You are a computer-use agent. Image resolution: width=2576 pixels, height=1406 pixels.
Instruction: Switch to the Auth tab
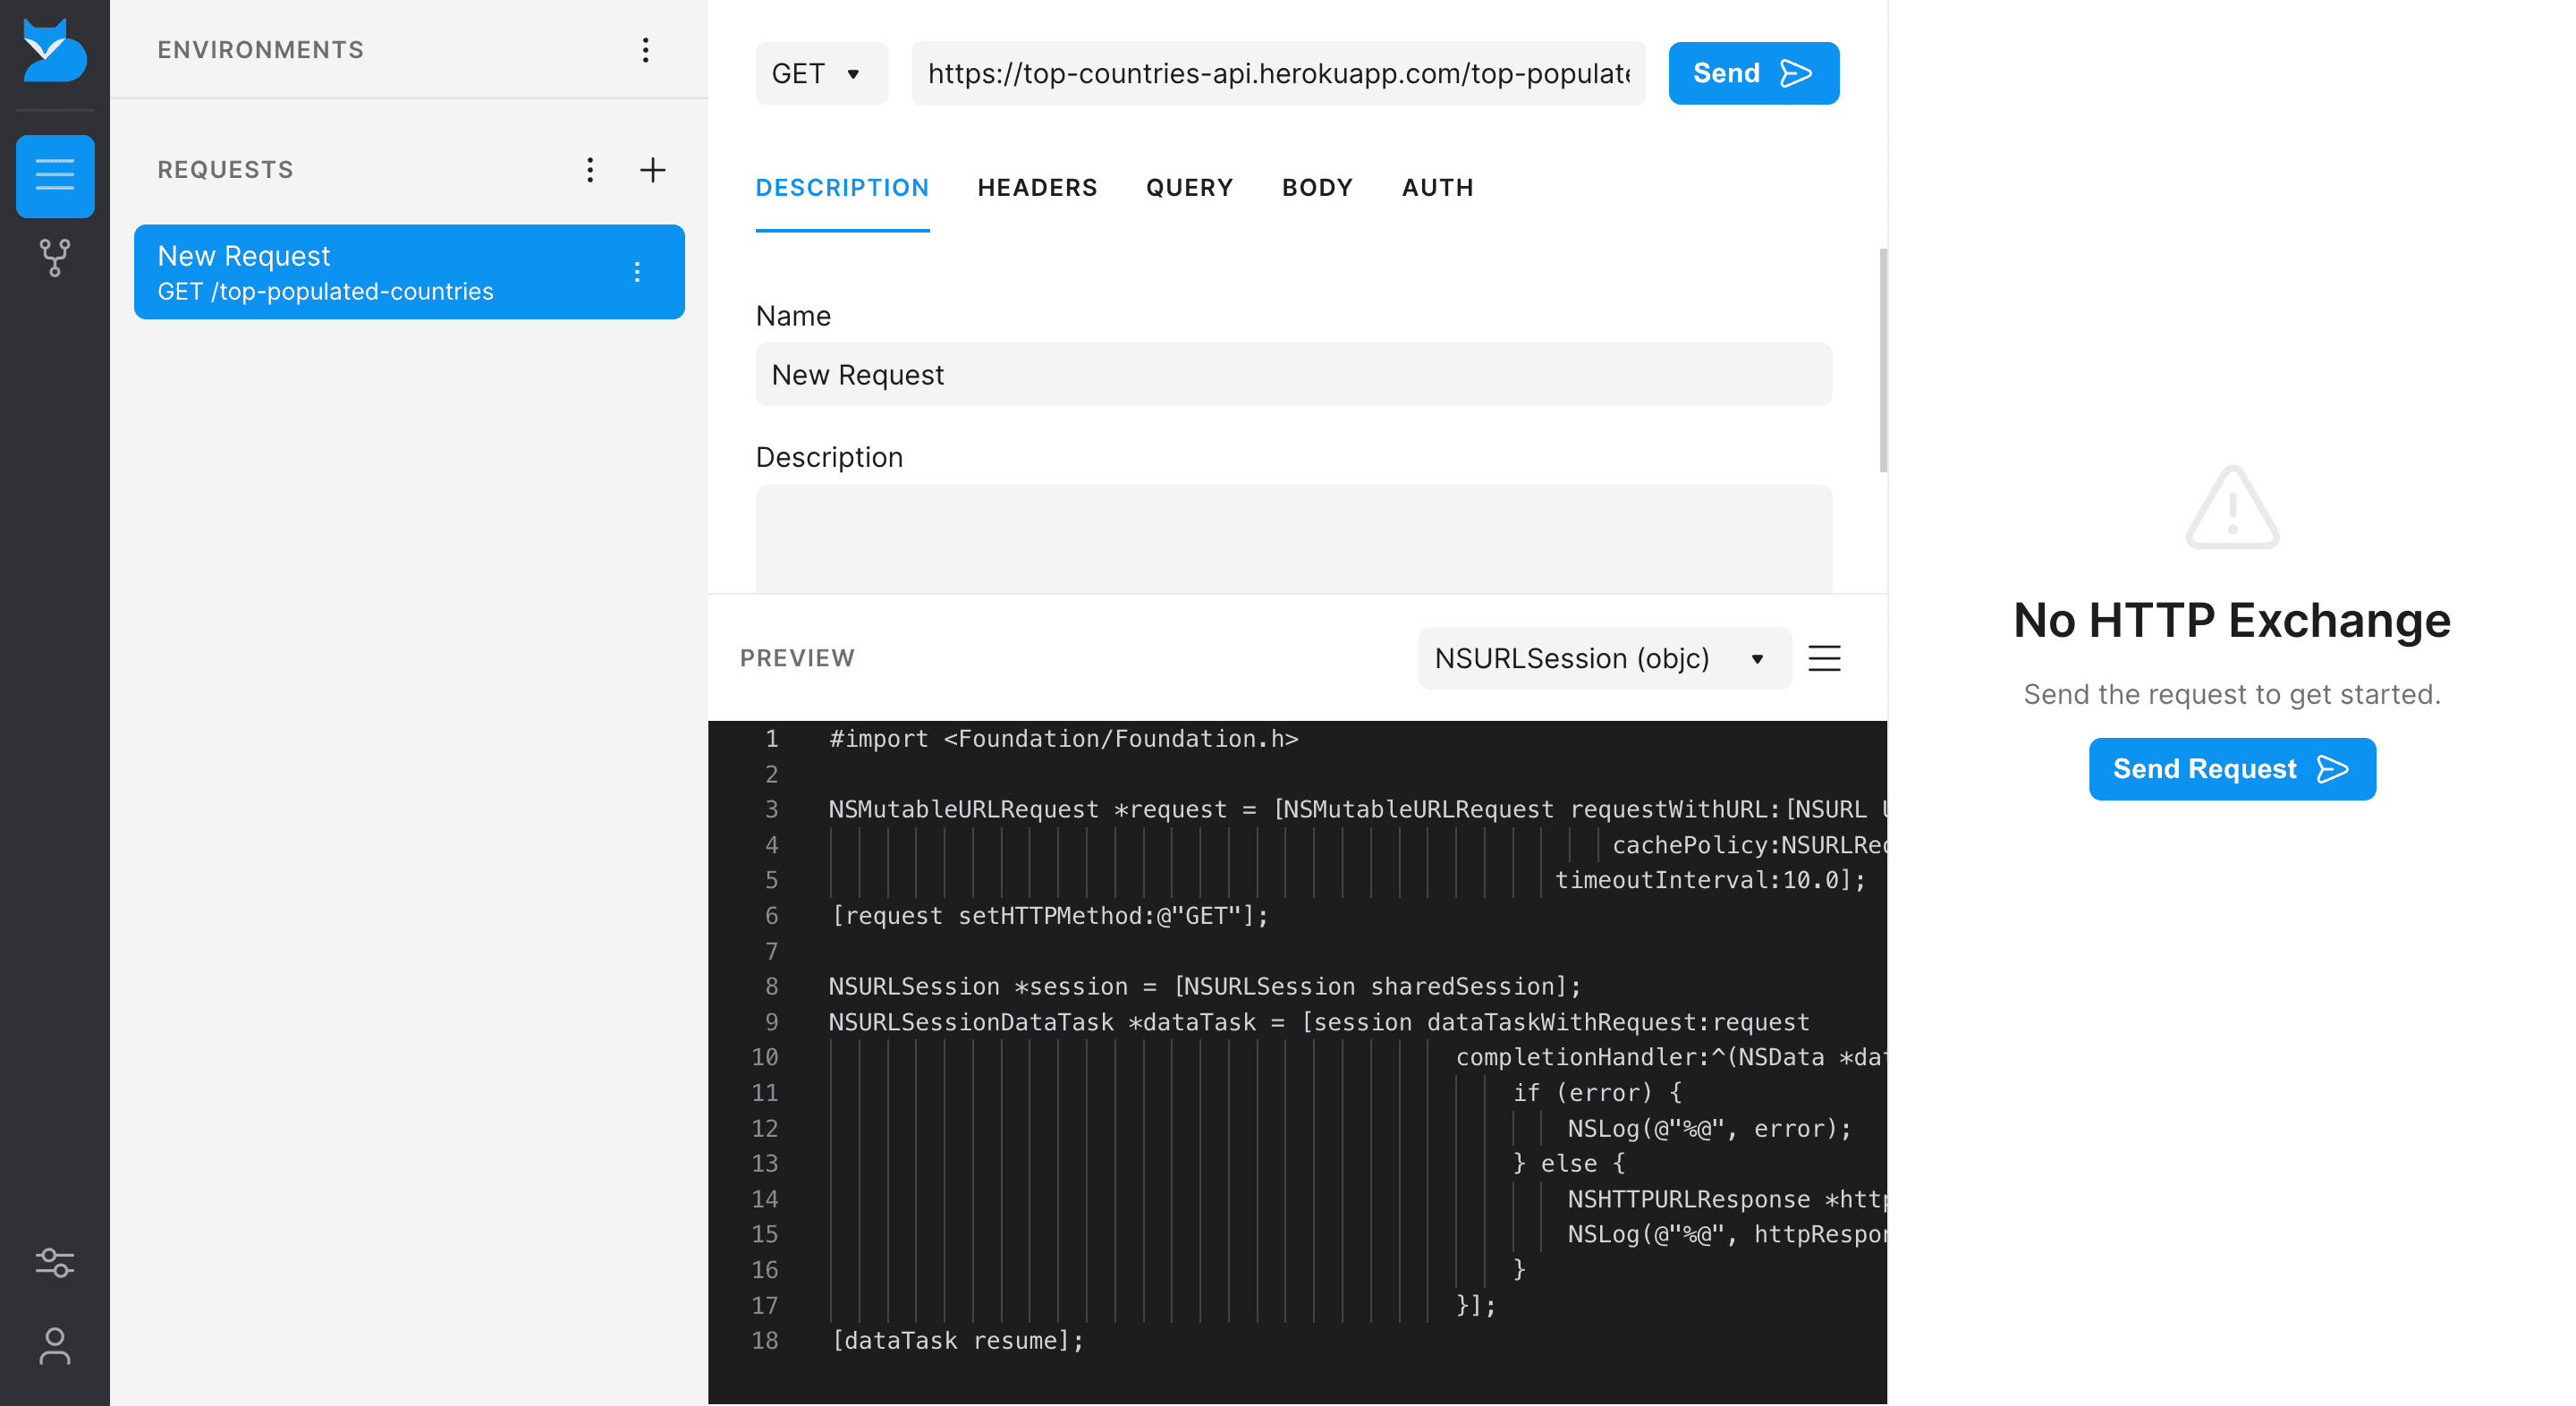(x=1437, y=187)
